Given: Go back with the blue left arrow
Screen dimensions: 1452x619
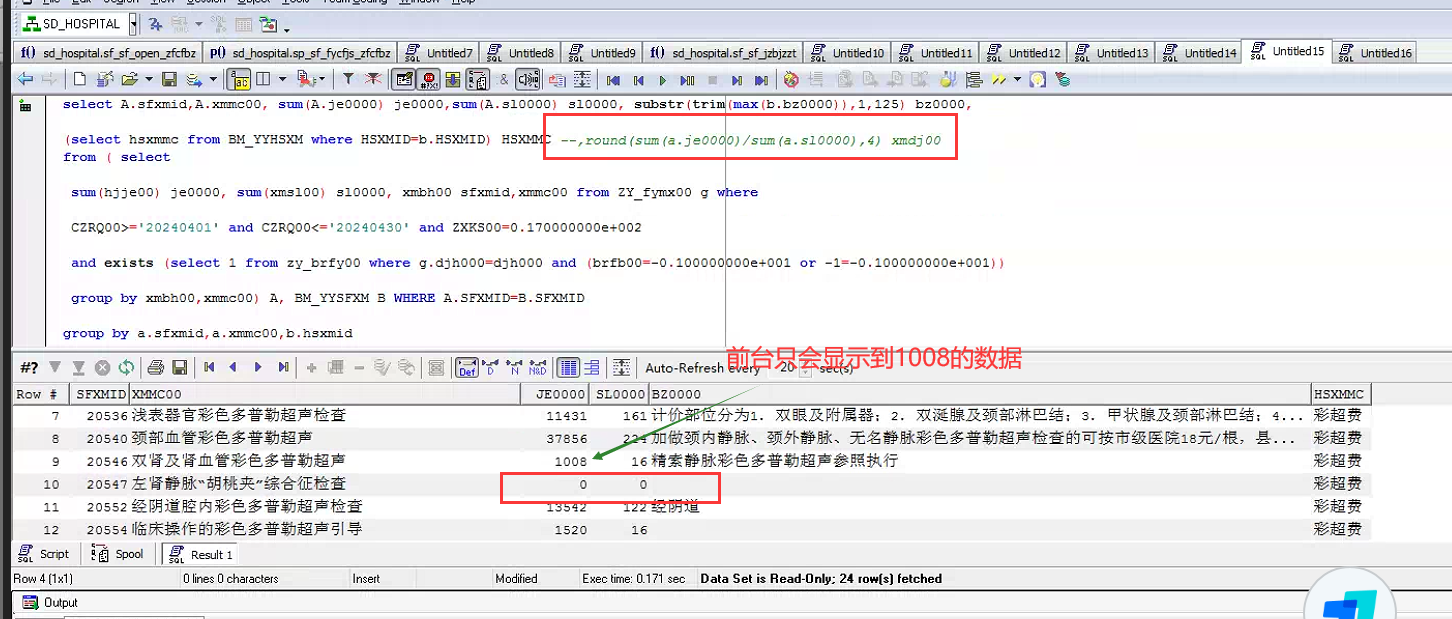Looking at the screenshot, I should point(26,79).
